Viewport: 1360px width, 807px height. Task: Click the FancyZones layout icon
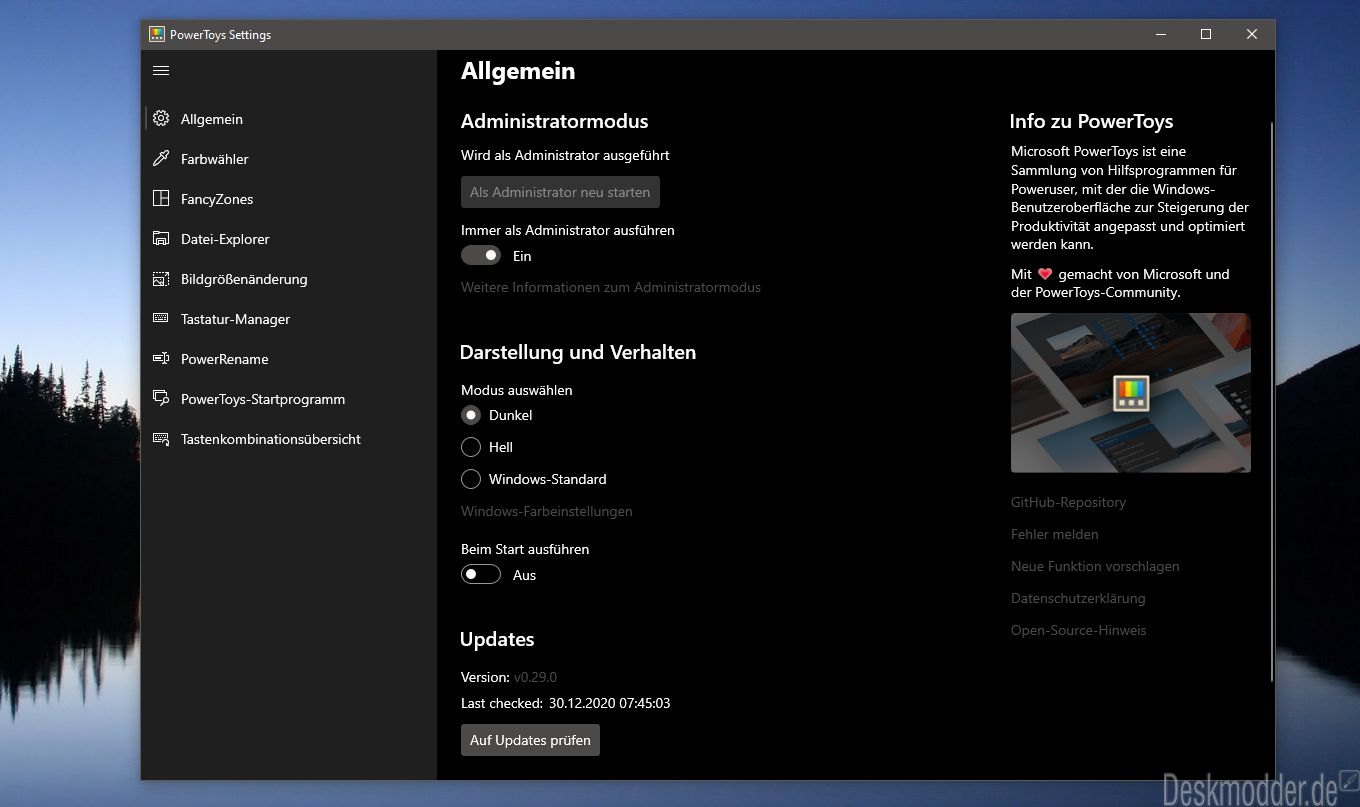tap(161, 199)
